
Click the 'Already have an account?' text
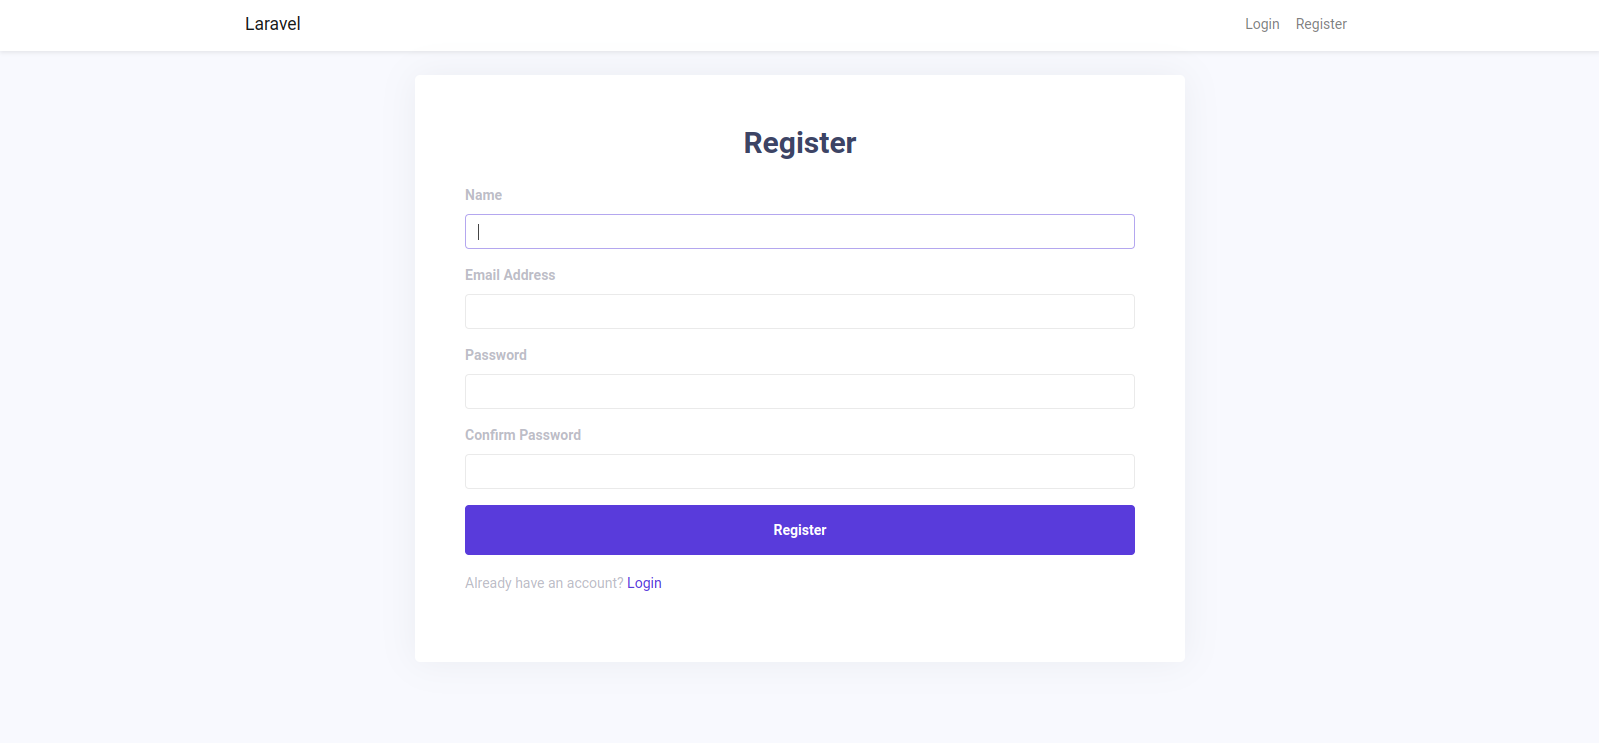pyautogui.click(x=543, y=583)
